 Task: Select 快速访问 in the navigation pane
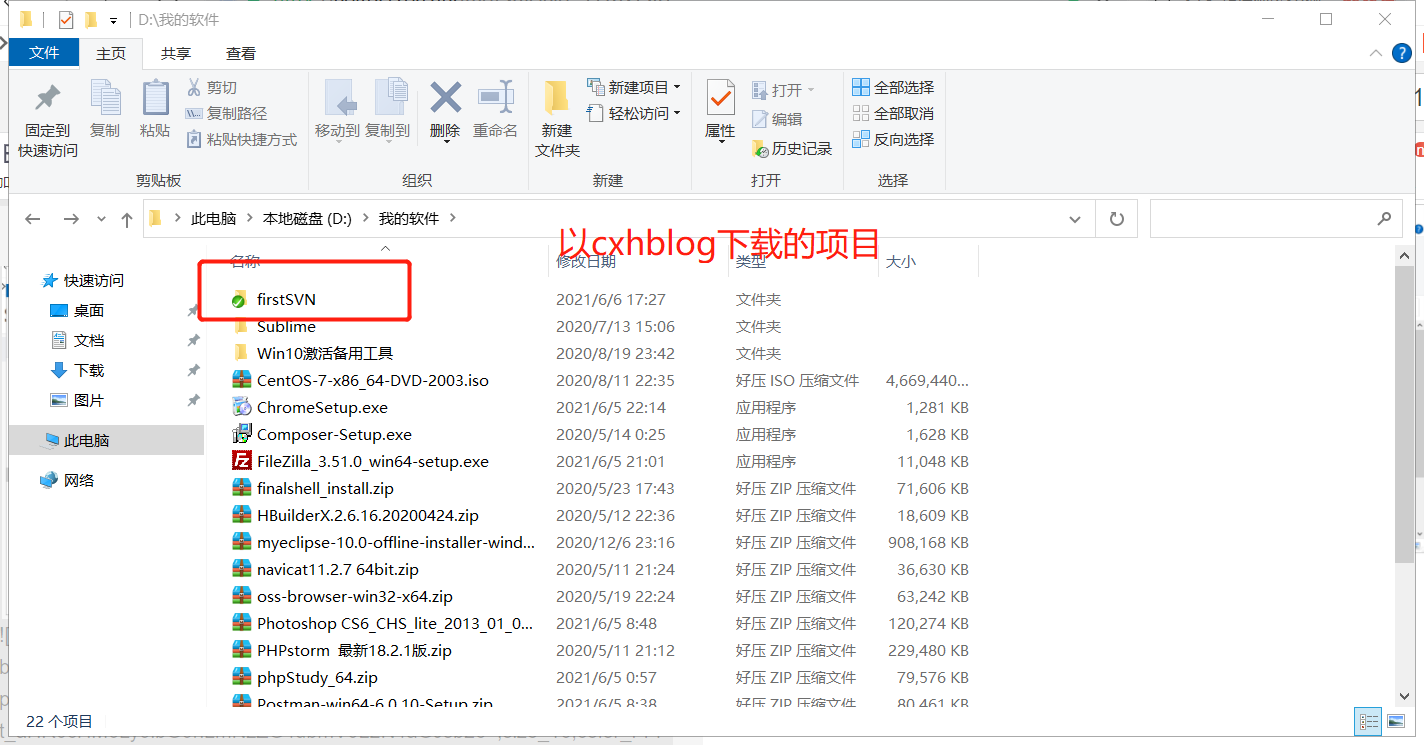pyautogui.click(x=94, y=280)
